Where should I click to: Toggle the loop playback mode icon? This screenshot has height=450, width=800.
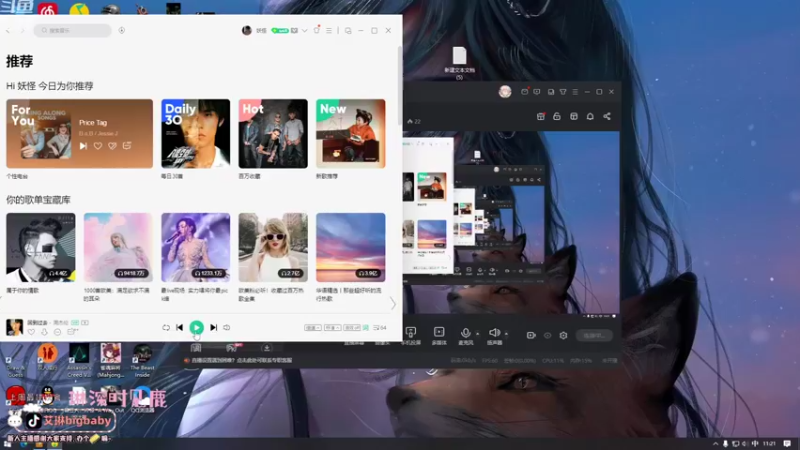coord(166,328)
